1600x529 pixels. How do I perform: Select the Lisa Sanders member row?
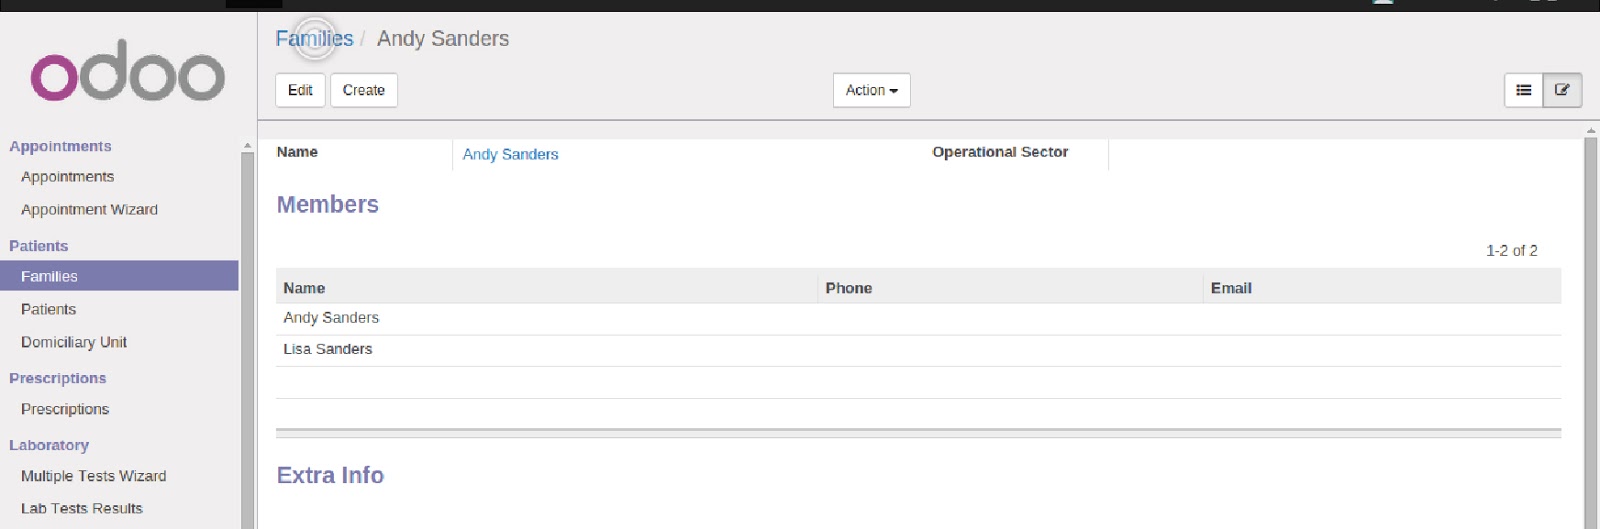(328, 349)
